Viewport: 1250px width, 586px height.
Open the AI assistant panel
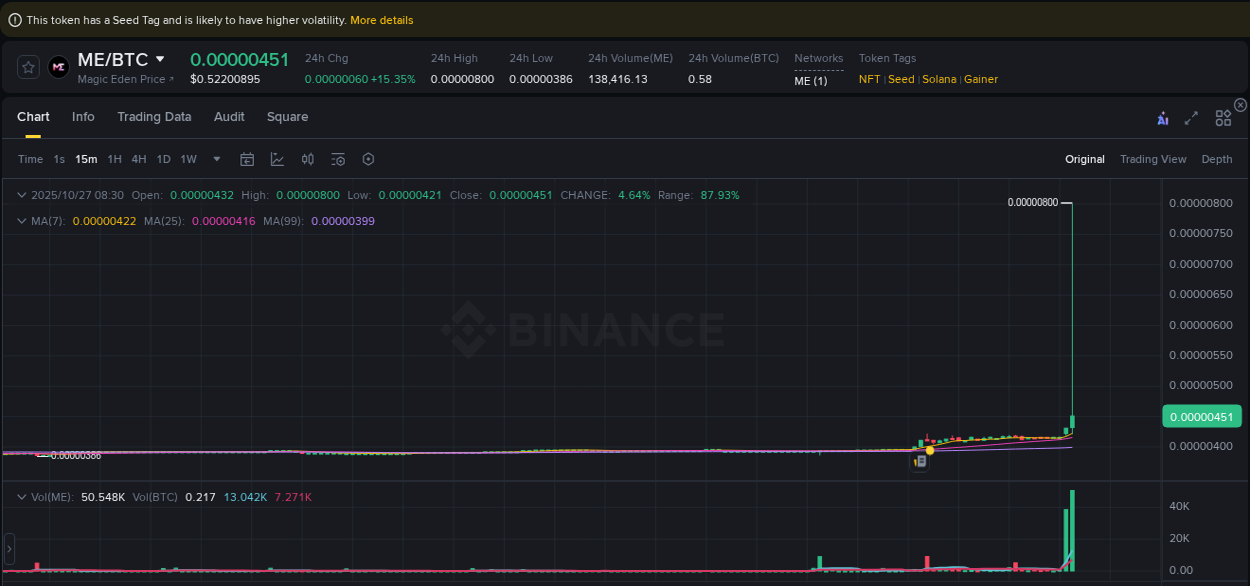[x=1163, y=117]
